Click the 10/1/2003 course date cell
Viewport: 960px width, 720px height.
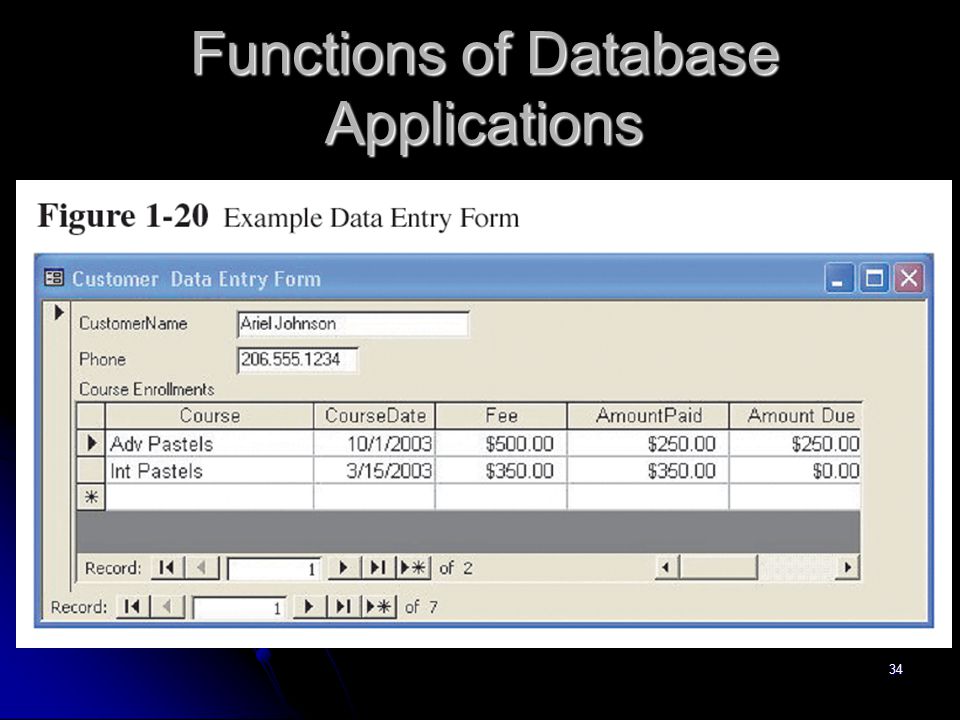(375, 443)
